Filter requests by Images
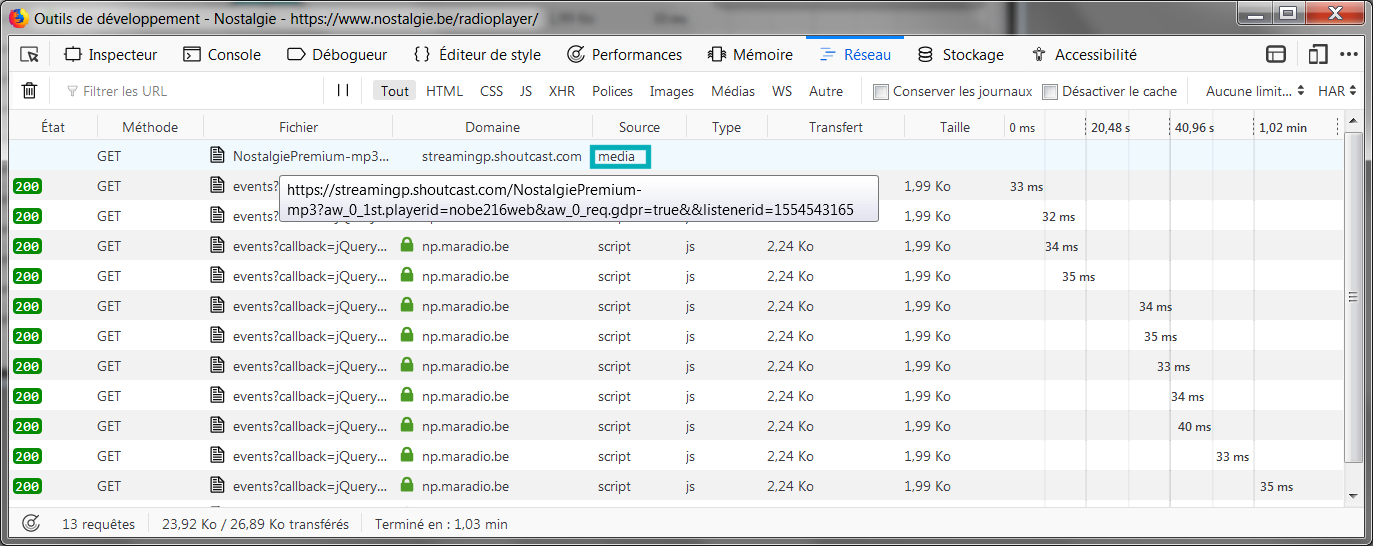The height and width of the screenshot is (546, 1373). tap(672, 91)
